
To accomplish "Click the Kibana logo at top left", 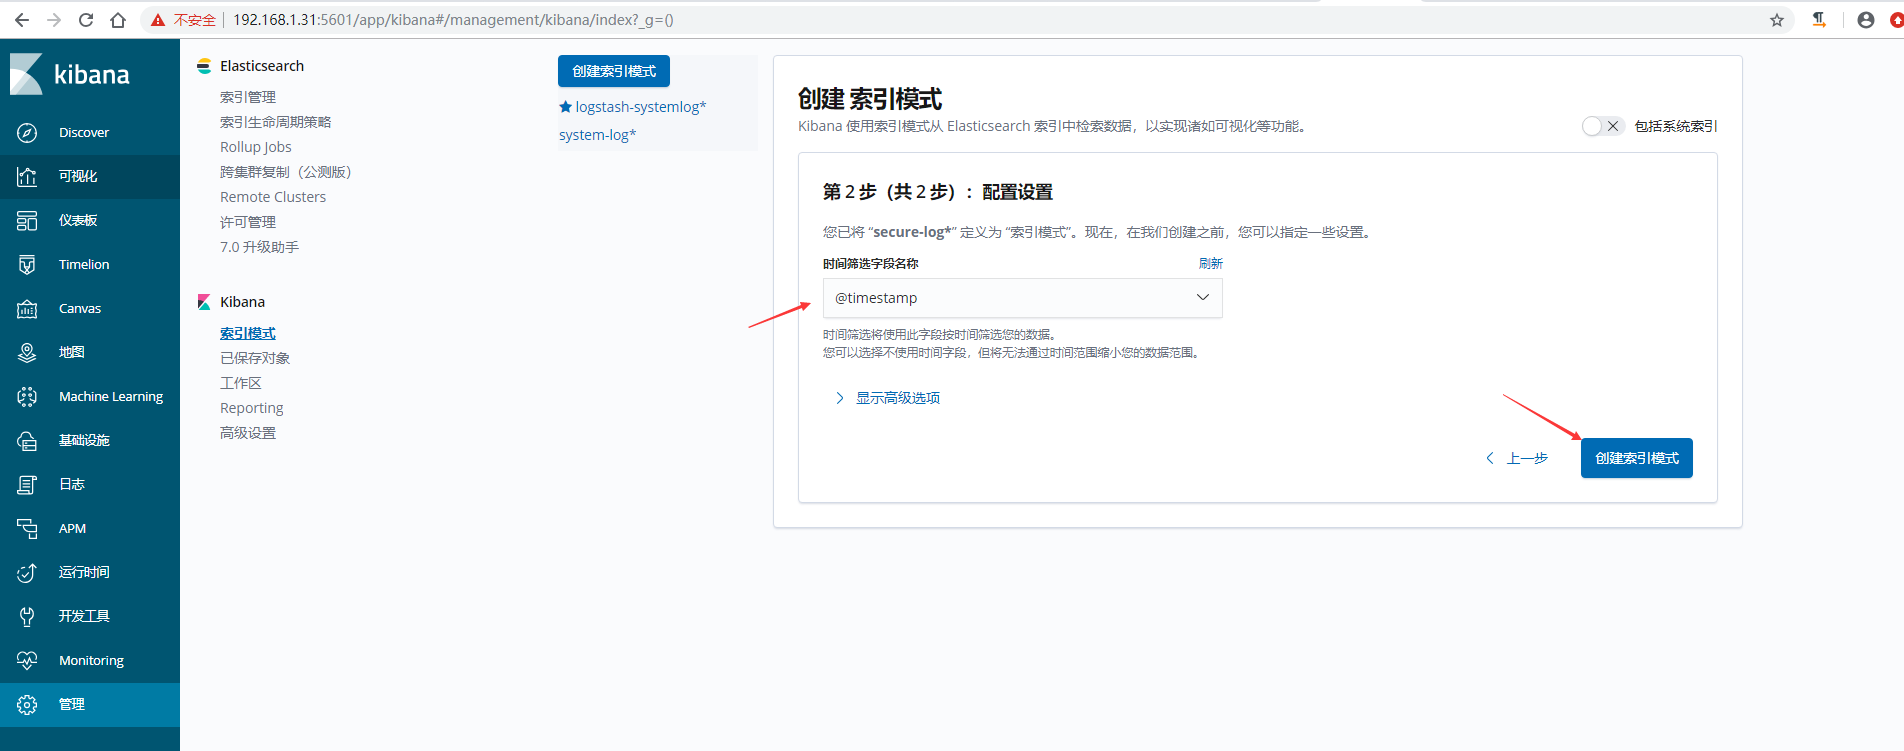I will 70,74.
